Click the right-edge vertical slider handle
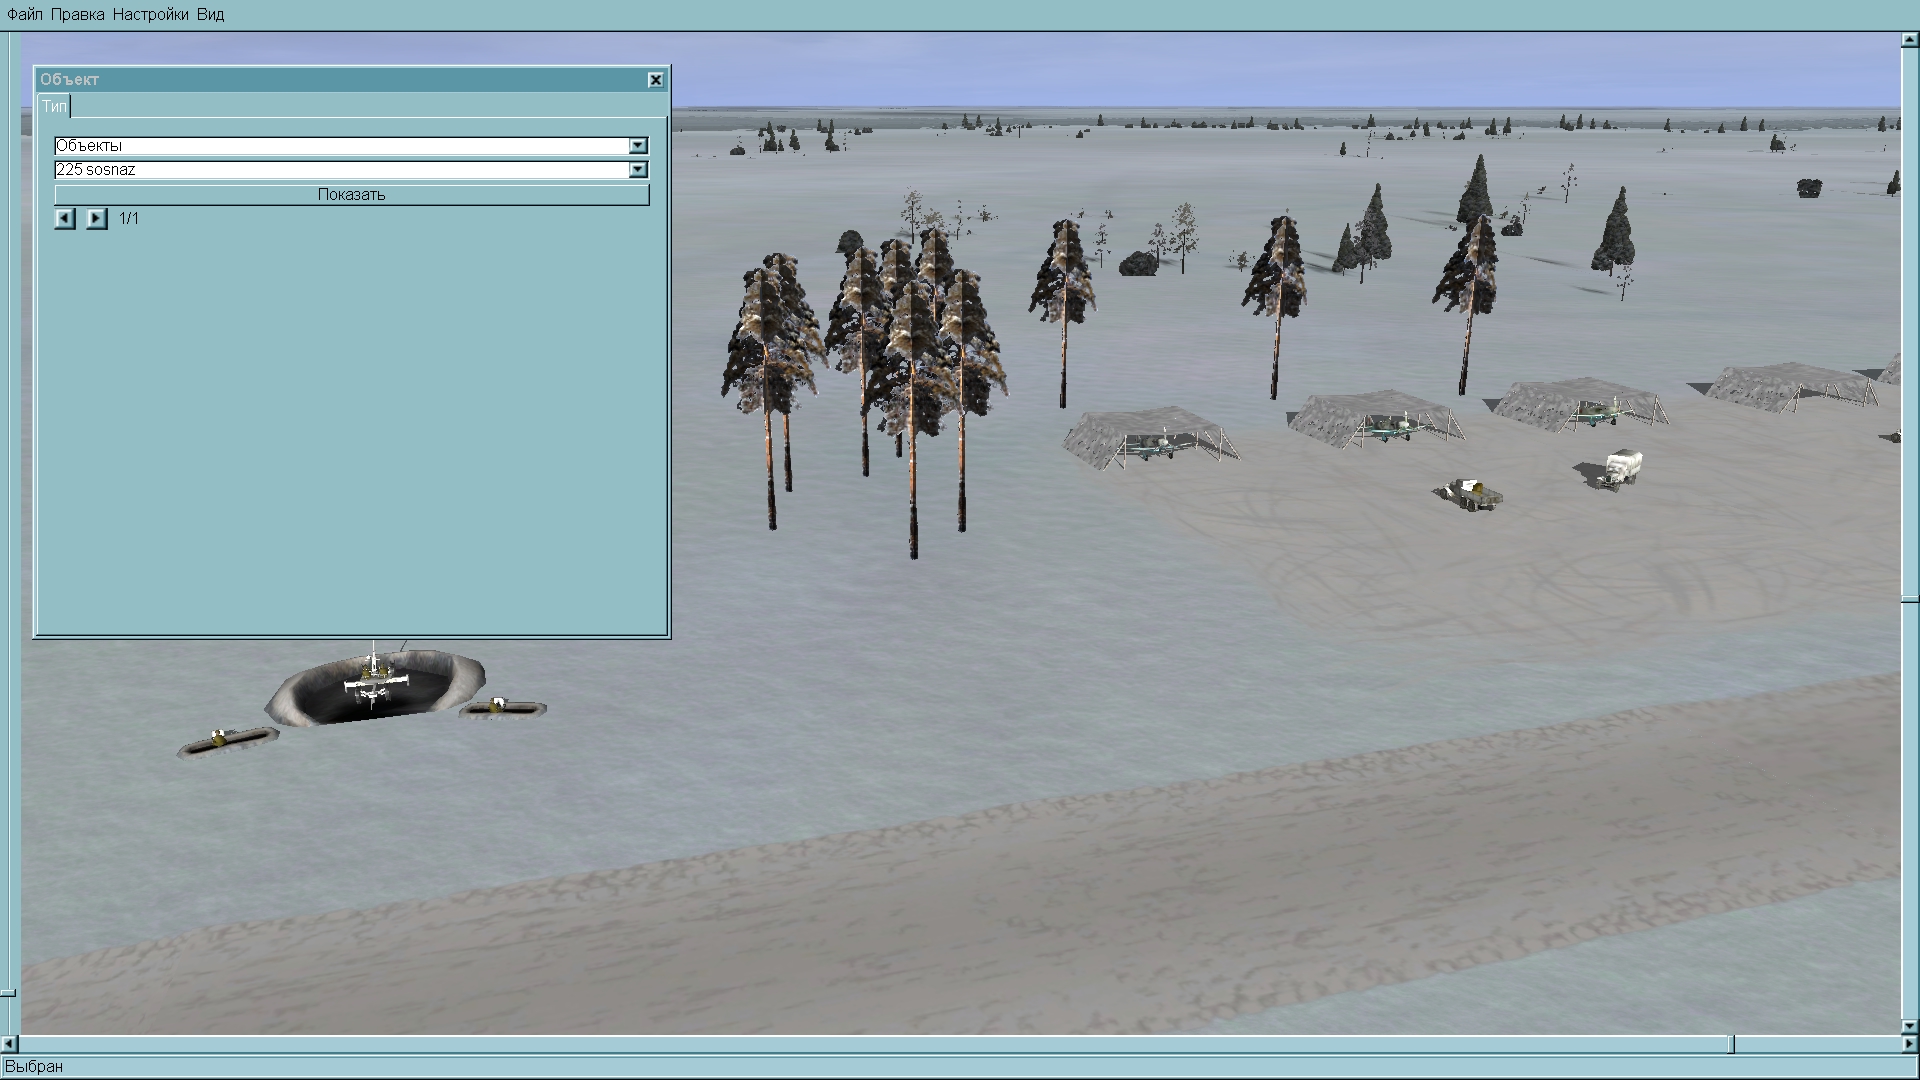This screenshot has width=1920, height=1080. [1909, 600]
